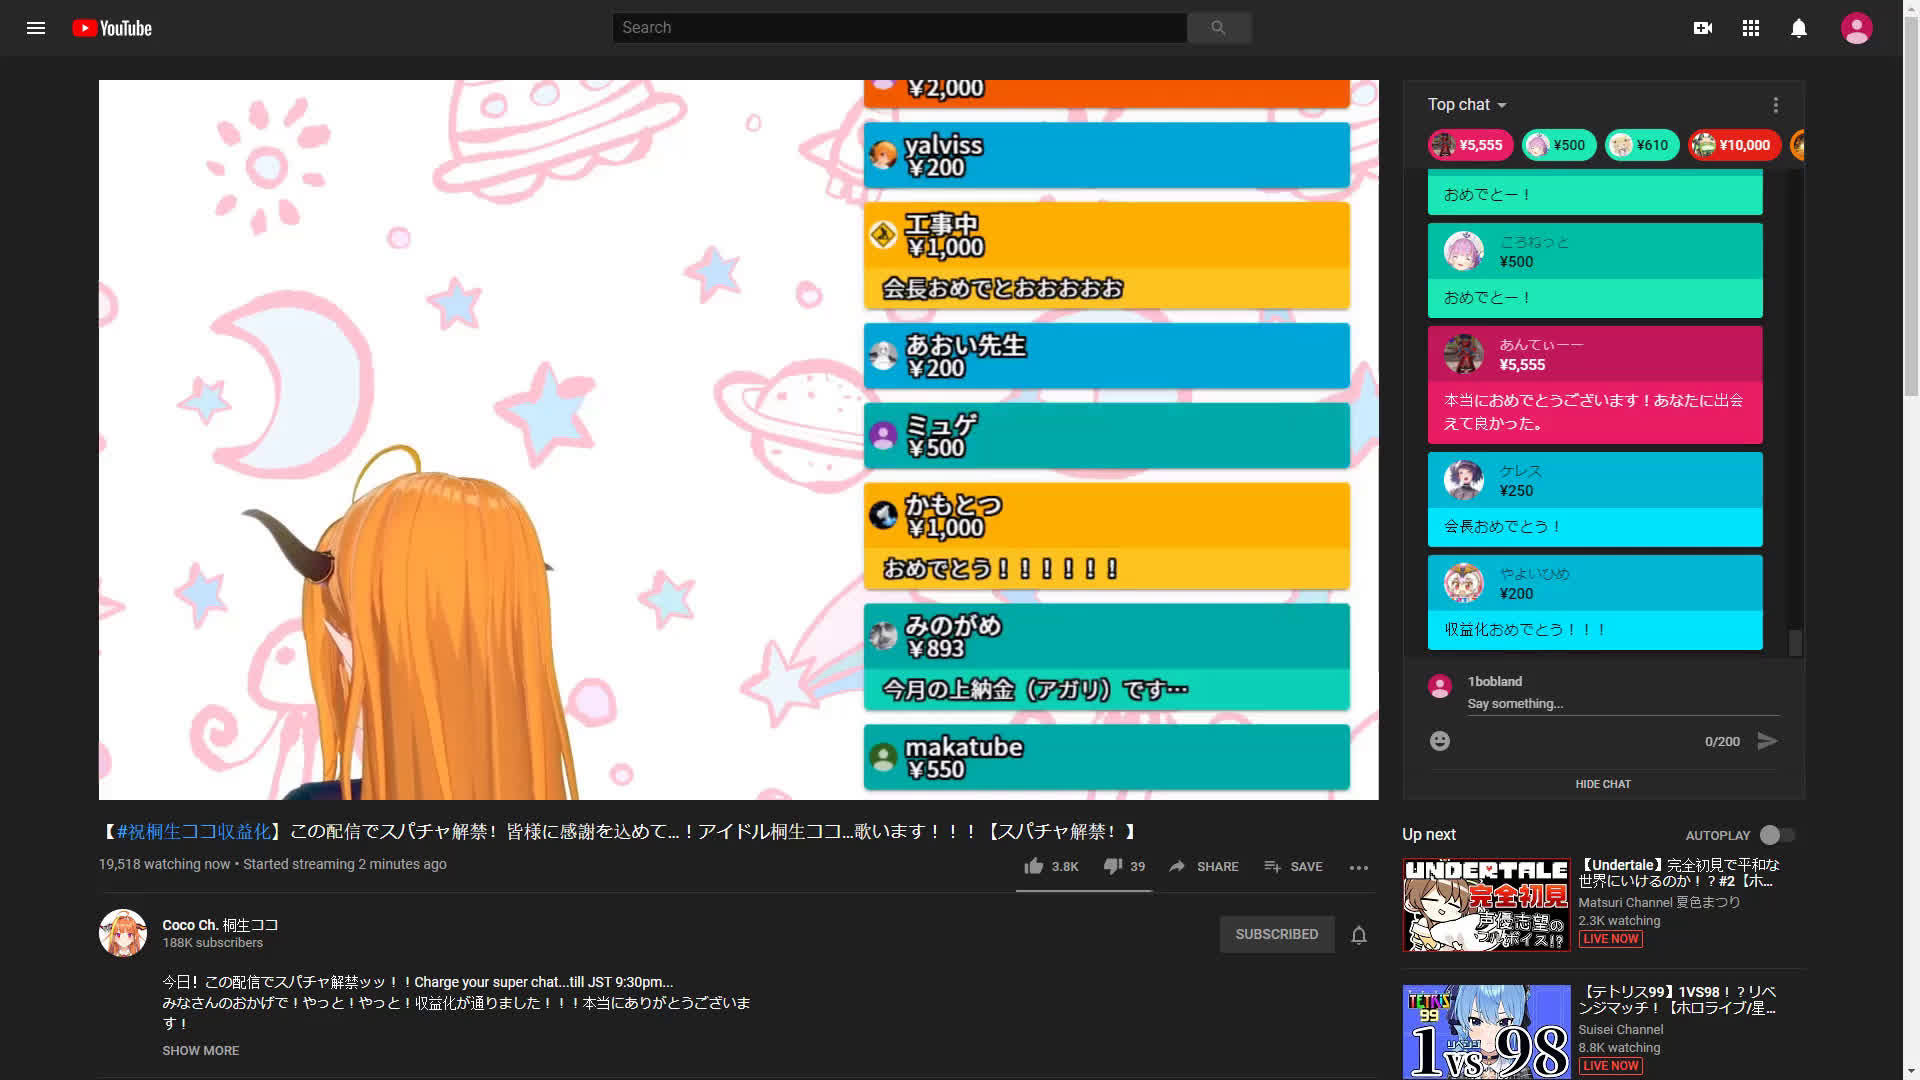Screen dimensions: 1920x1080
Task: Select the ¥5,555 Super Chat ticker chip
Action: pos(1469,145)
